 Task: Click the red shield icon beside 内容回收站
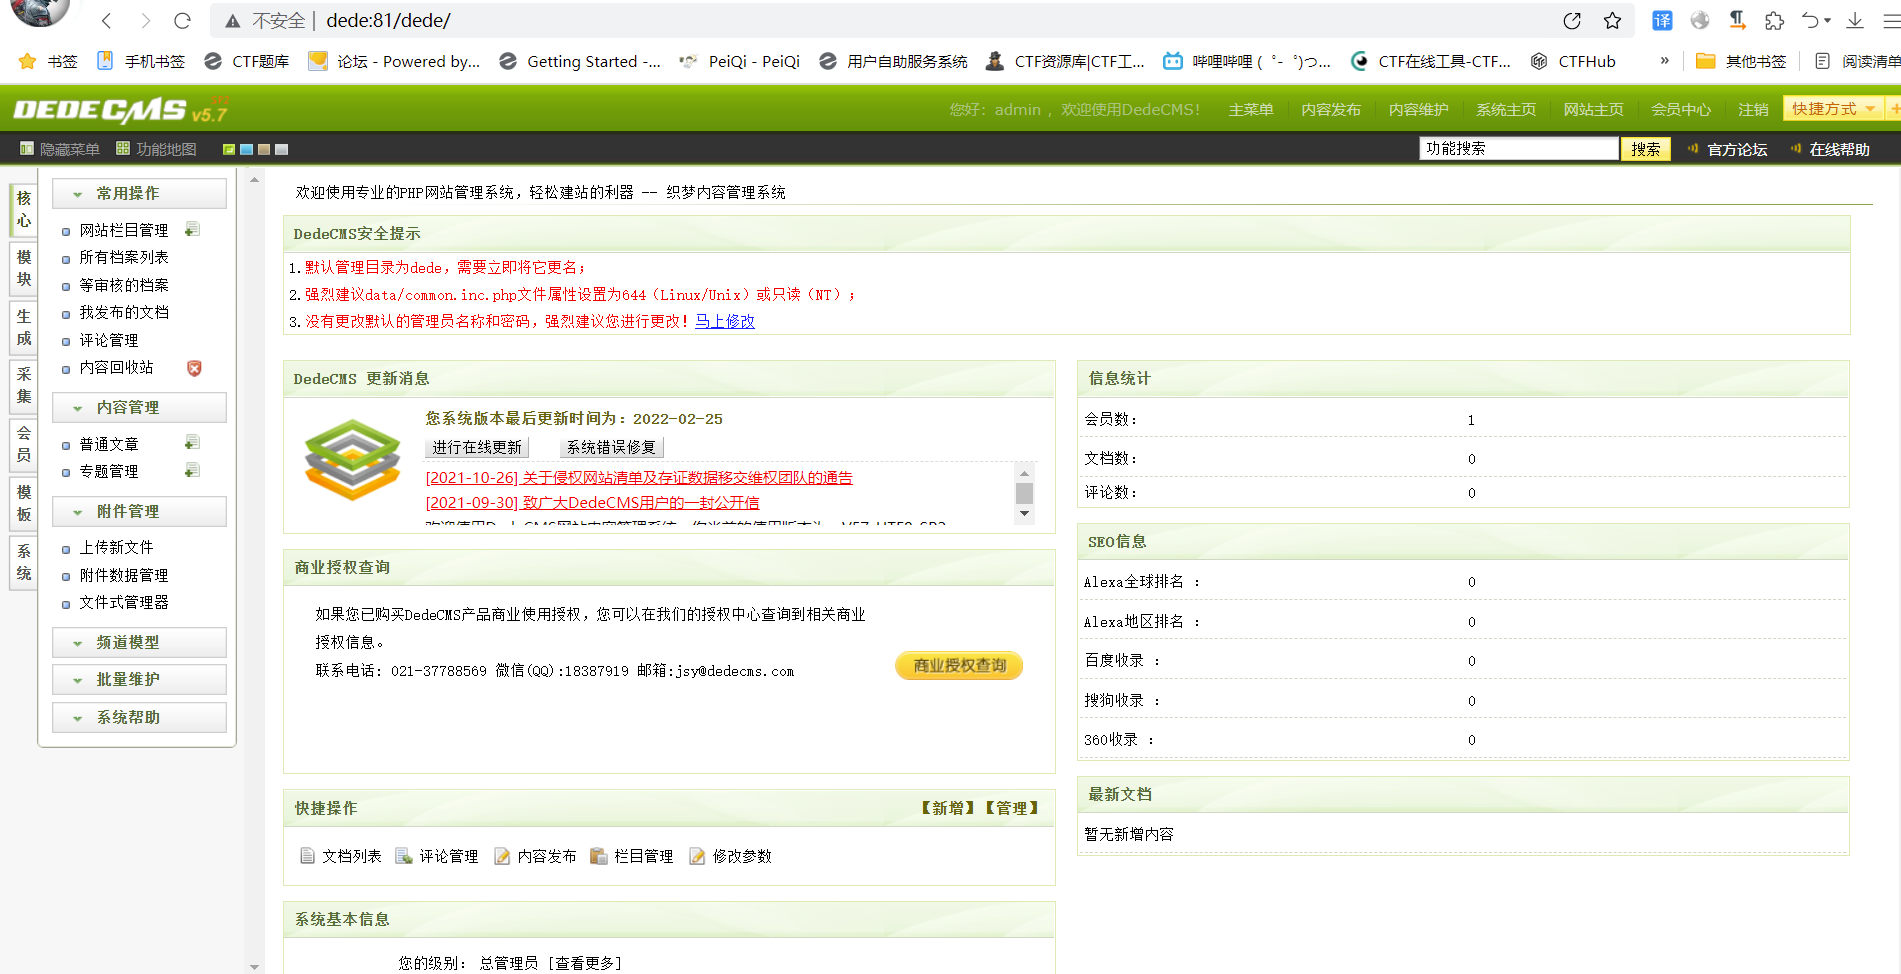(194, 368)
